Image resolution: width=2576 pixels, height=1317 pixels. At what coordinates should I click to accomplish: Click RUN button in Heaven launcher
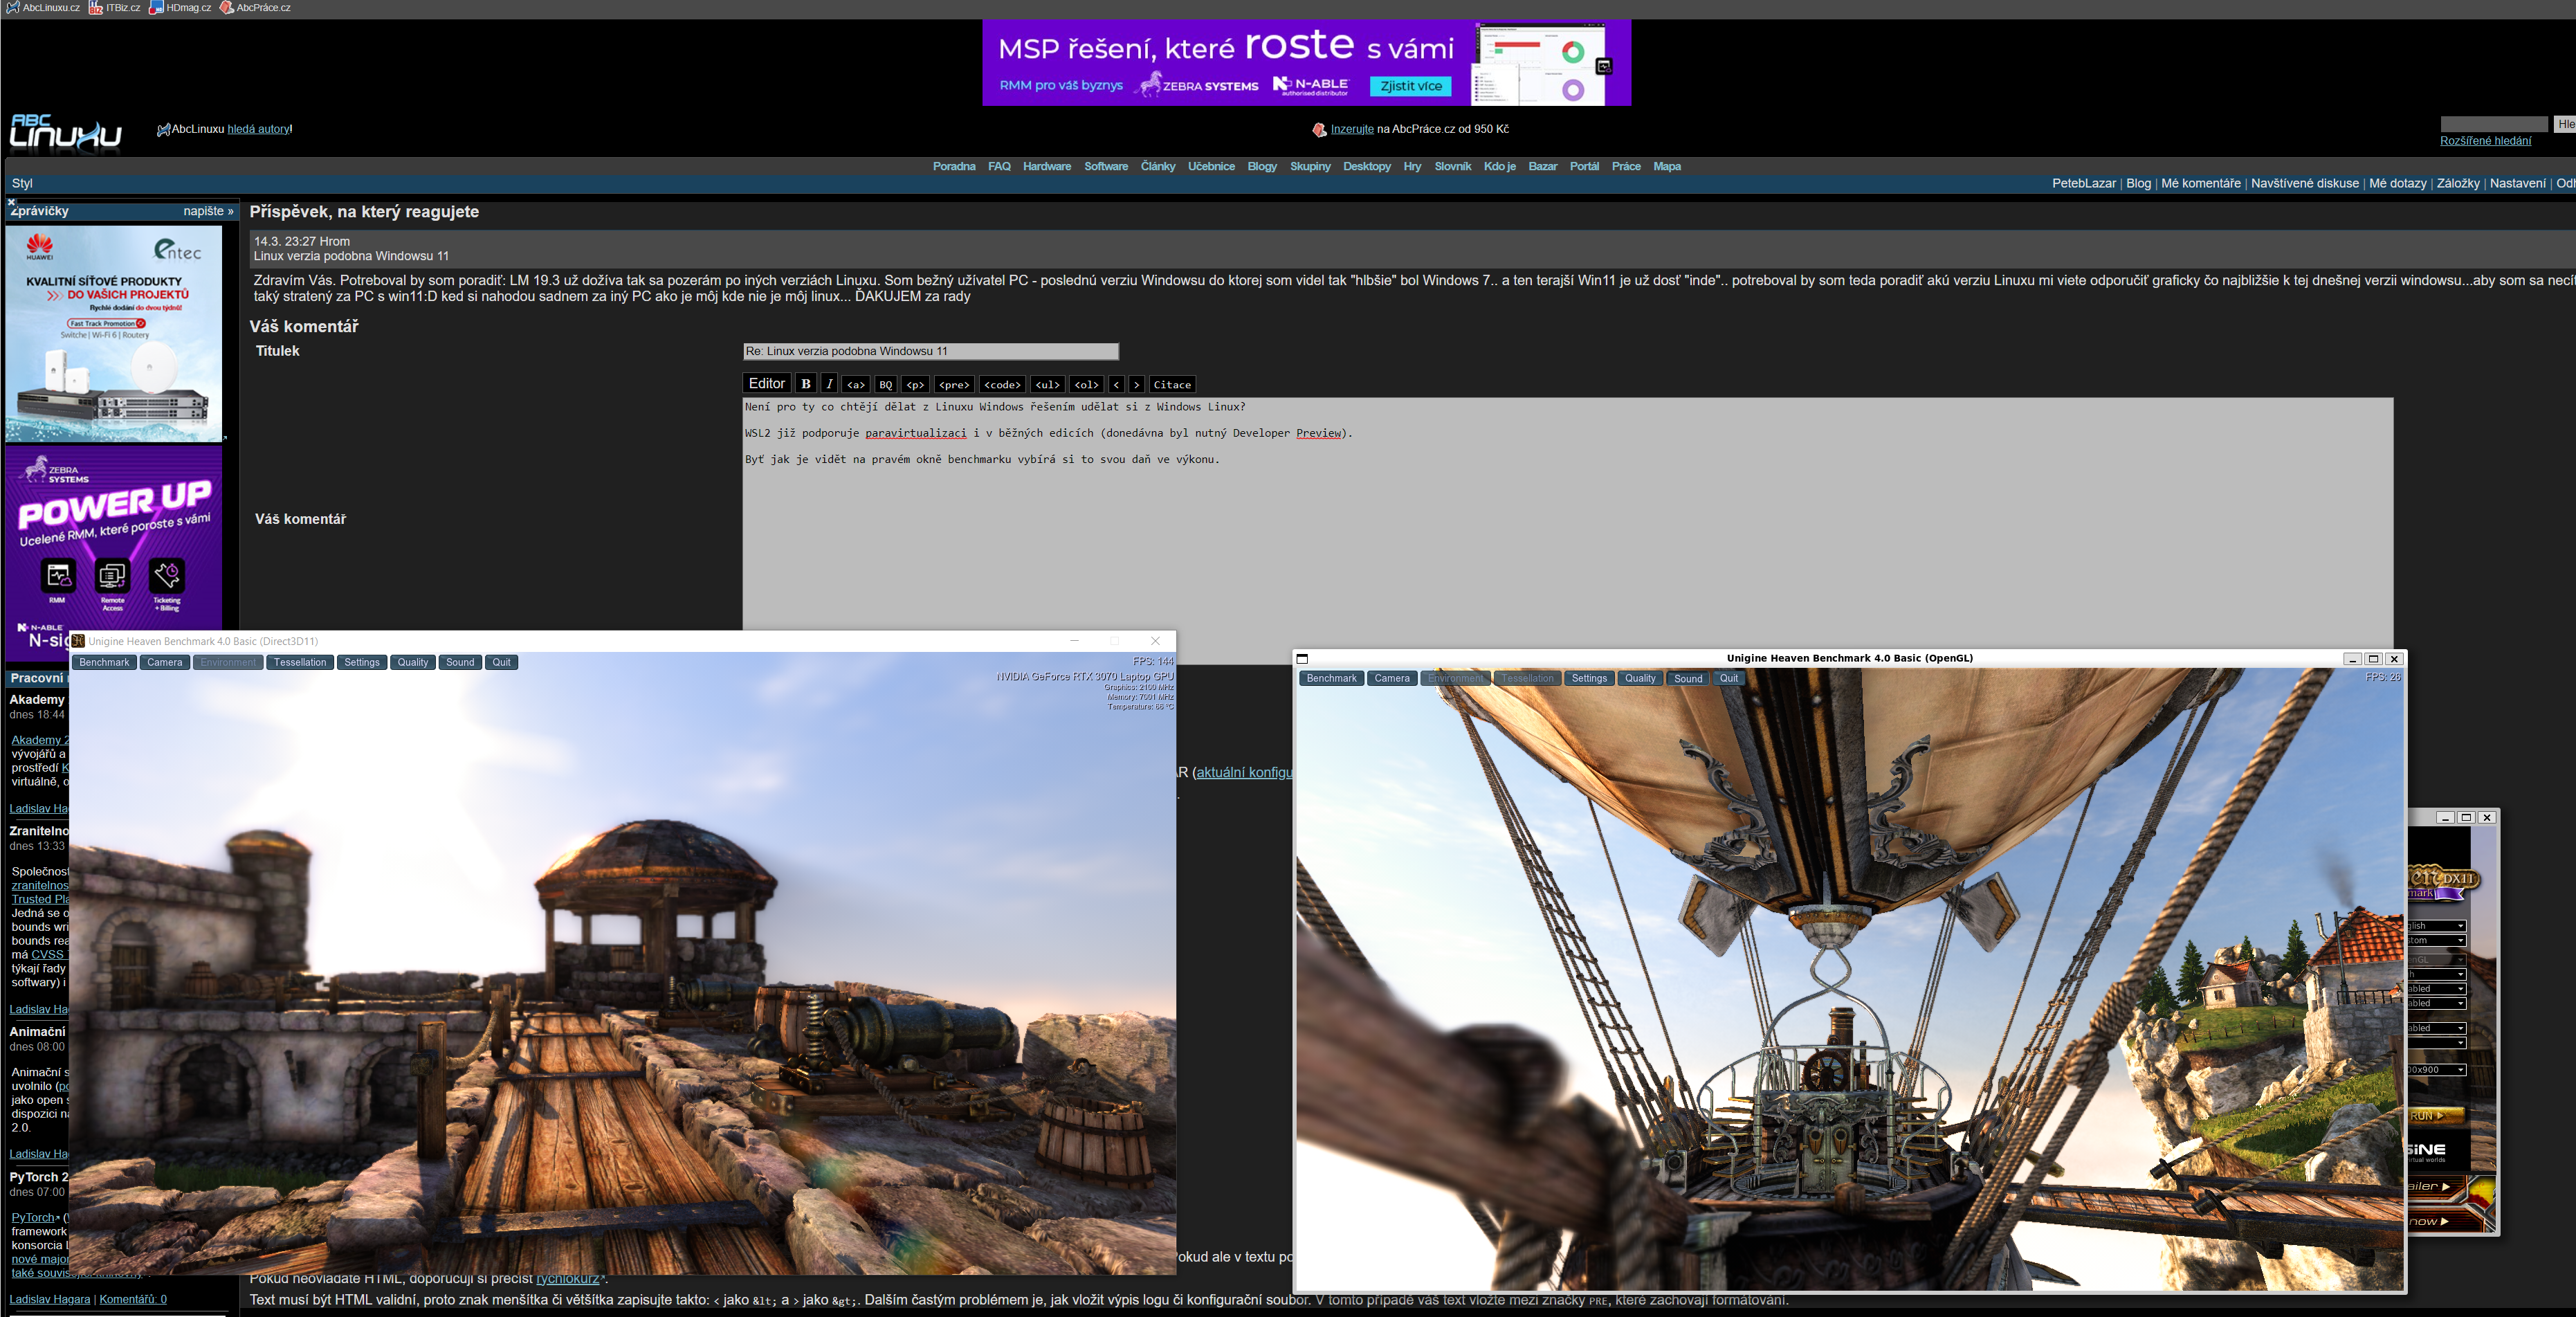coord(2436,1116)
